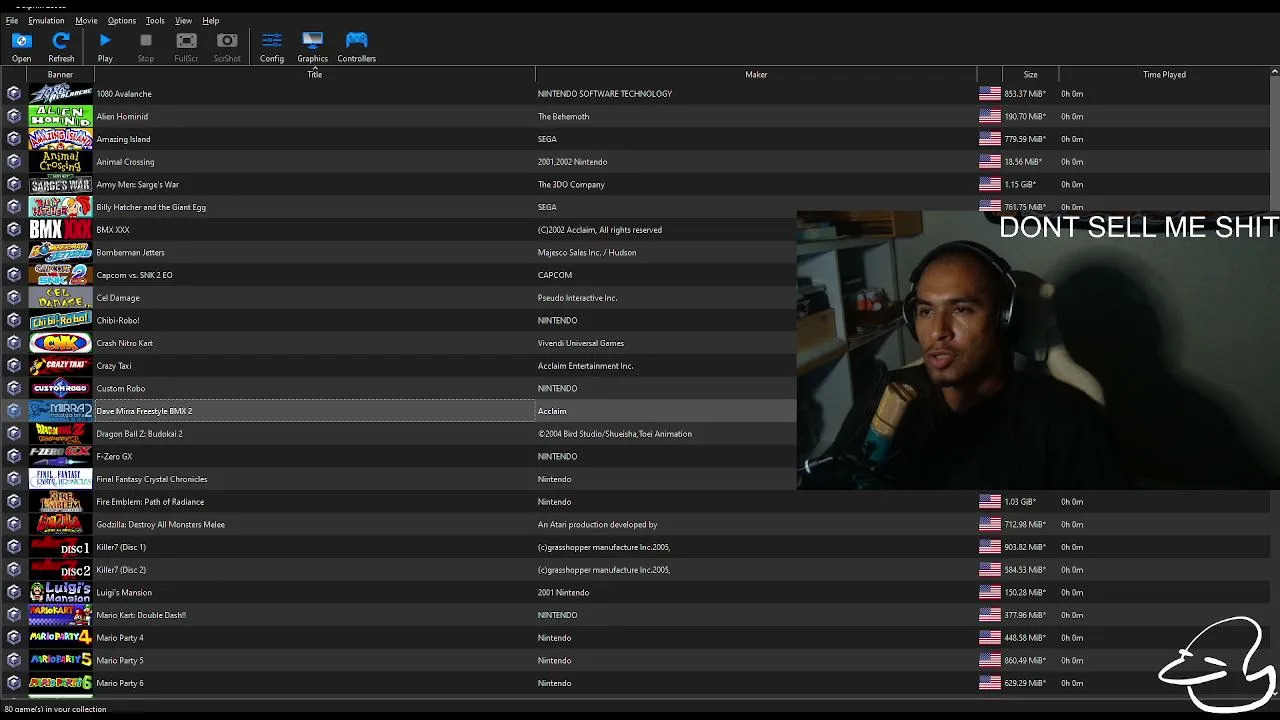This screenshot has width=1280, height=720.
Task: Click the 80 game(s) in your collection status text
Action: pyautogui.click(x=55, y=709)
